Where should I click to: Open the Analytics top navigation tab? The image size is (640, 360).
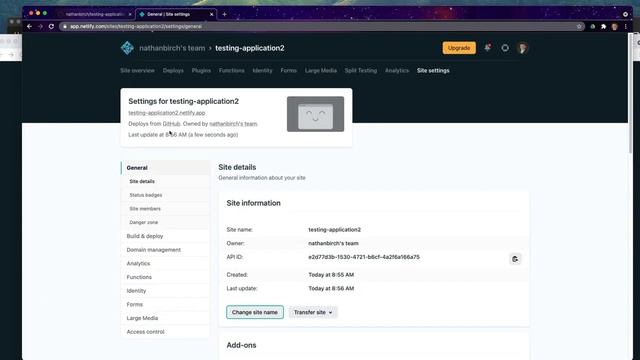(397, 70)
